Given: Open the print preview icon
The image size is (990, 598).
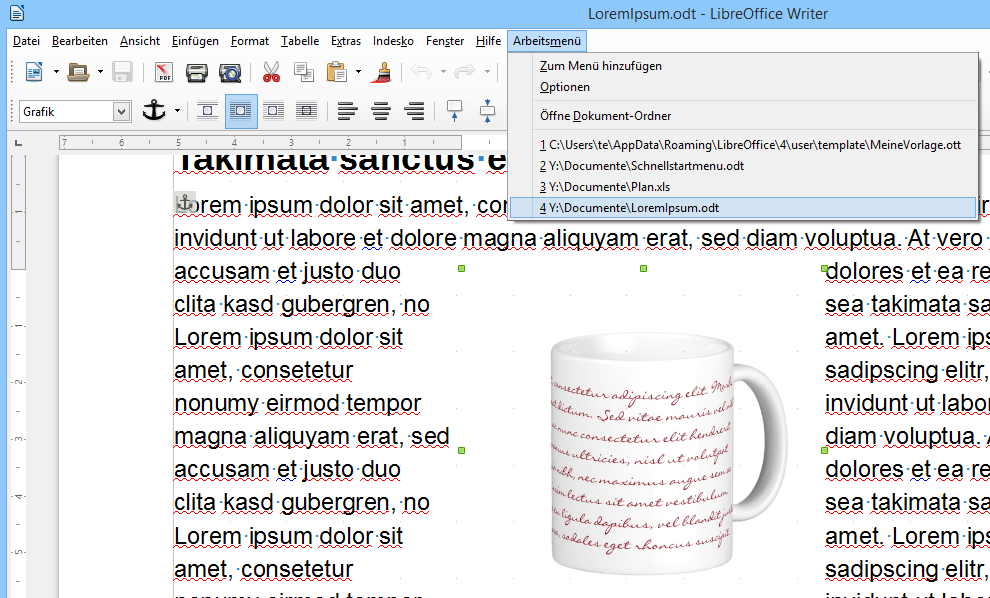Looking at the screenshot, I should [x=230, y=72].
